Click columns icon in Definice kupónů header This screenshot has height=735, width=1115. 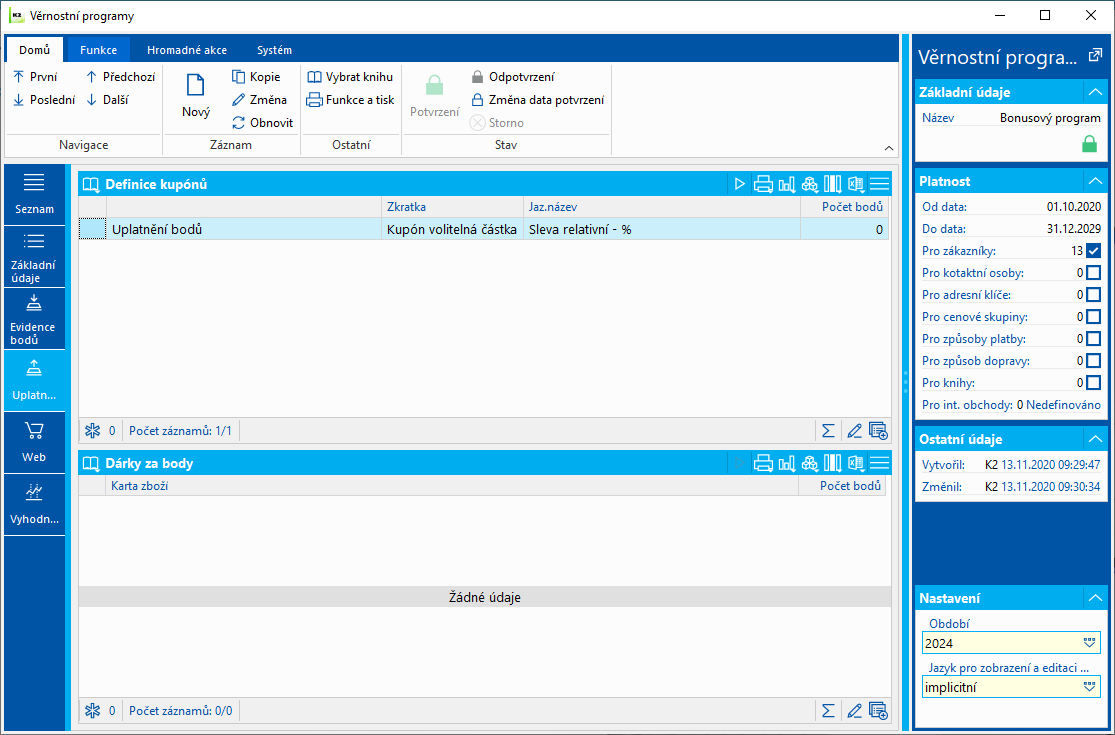[x=833, y=184]
